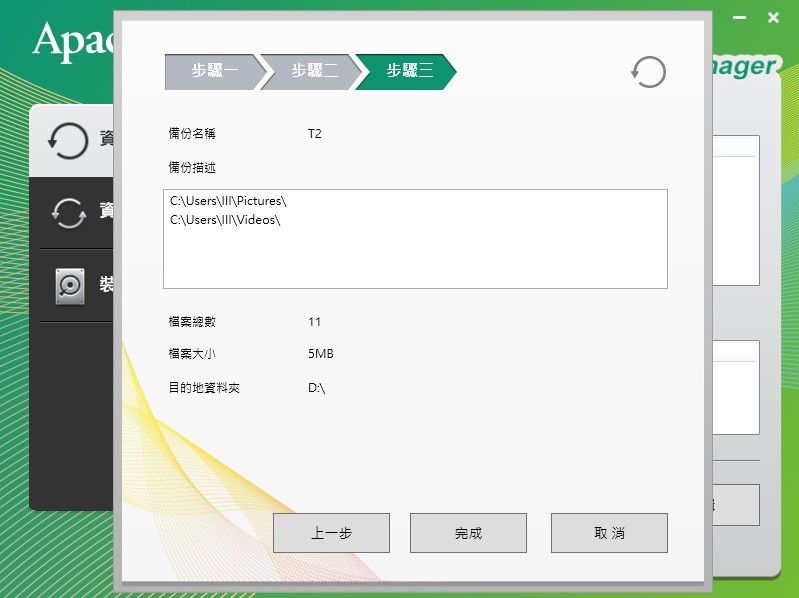Select the C:\Users\III\Pictures\ path line
799x598 pixels.
coord(228,201)
